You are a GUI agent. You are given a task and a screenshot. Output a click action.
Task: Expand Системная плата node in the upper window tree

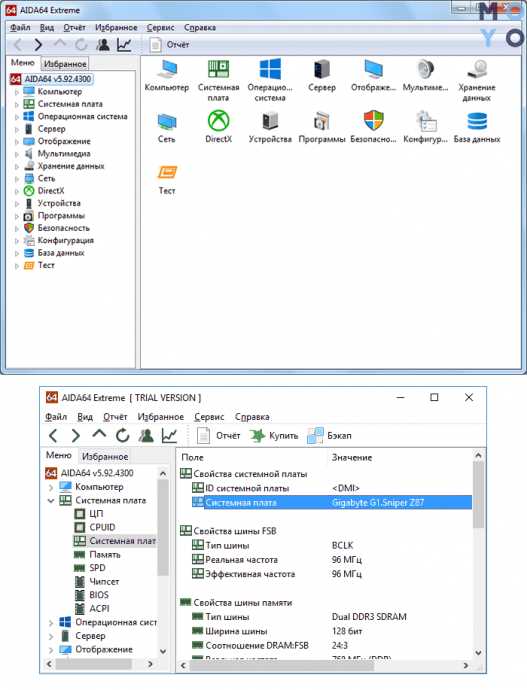point(17,104)
